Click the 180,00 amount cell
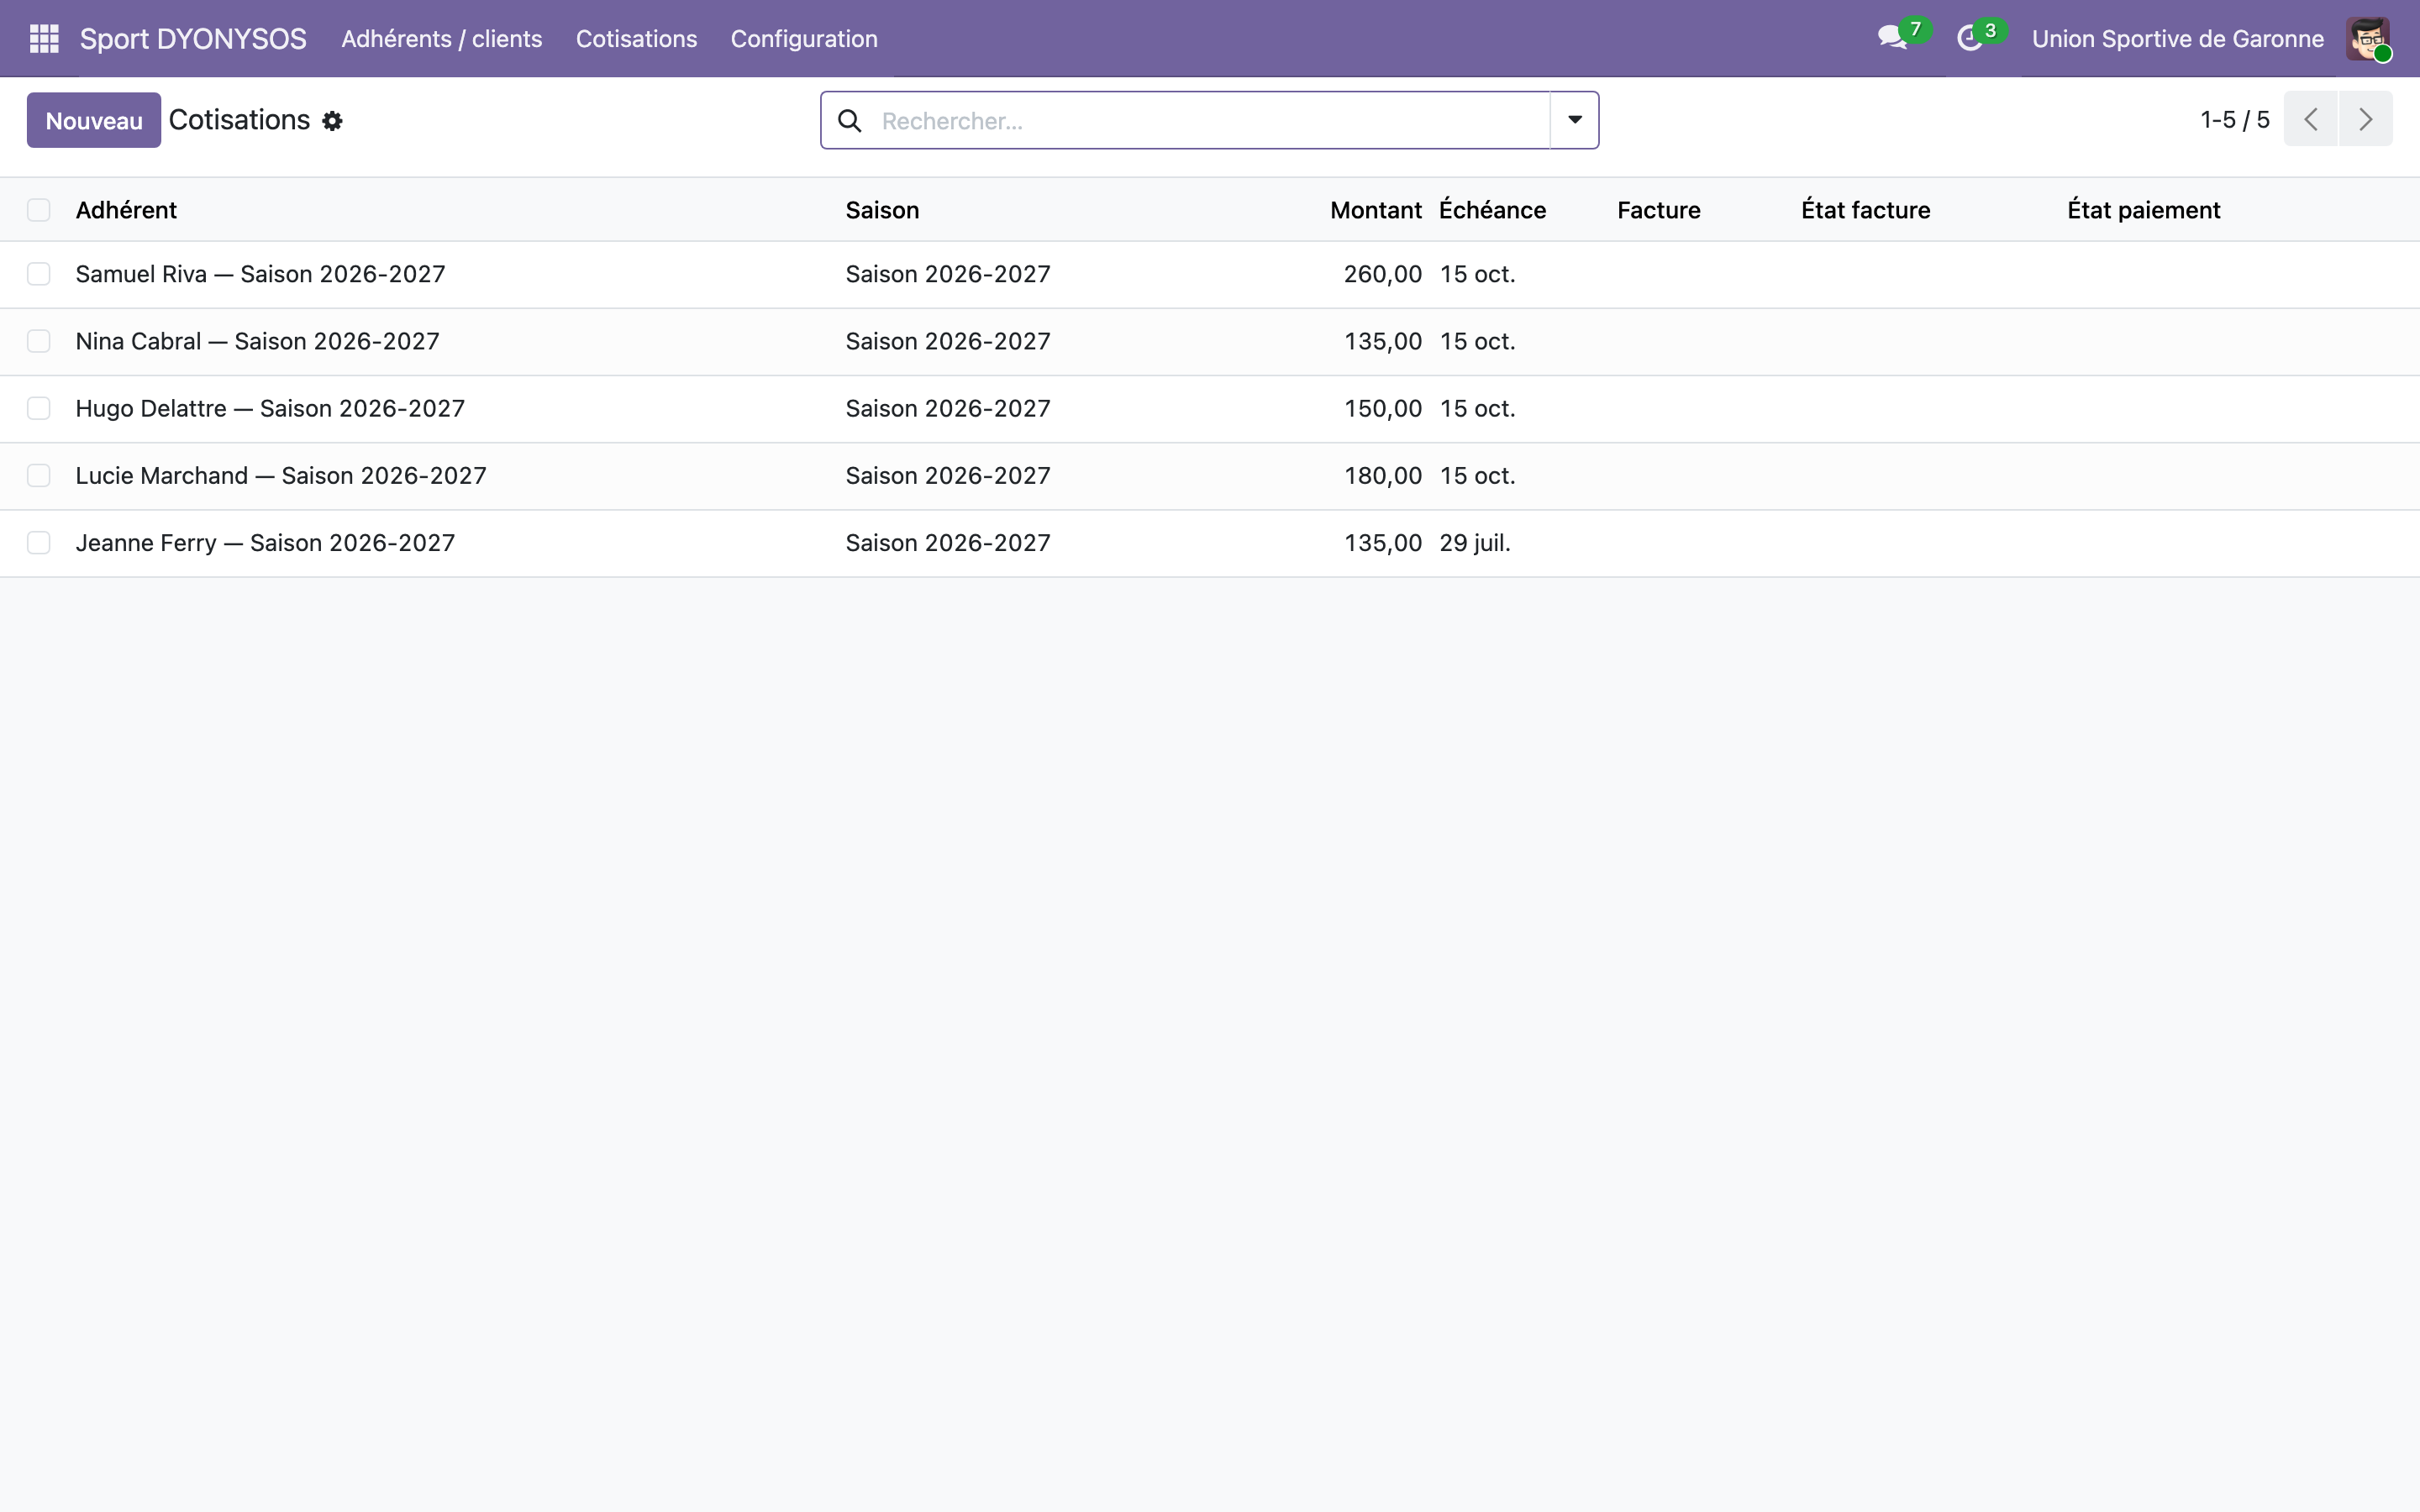The height and width of the screenshot is (1512, 2420). 1382,475
